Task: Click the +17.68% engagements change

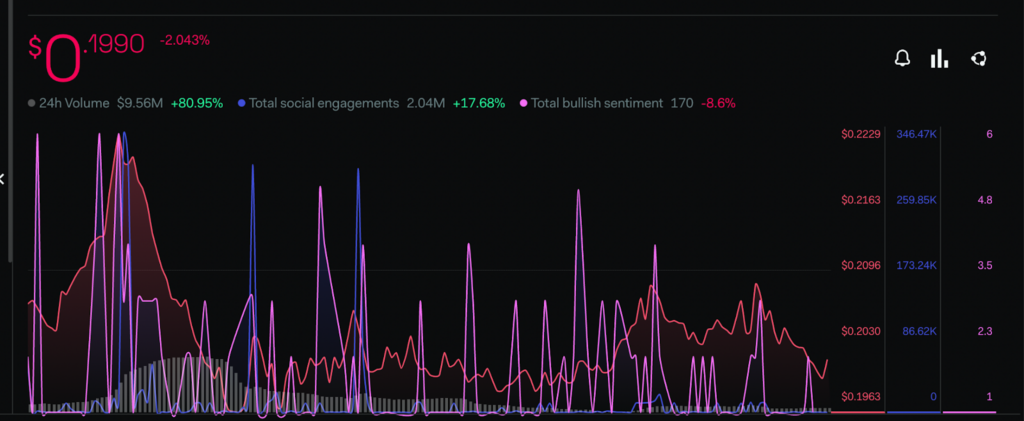Action: pos(479,103)
